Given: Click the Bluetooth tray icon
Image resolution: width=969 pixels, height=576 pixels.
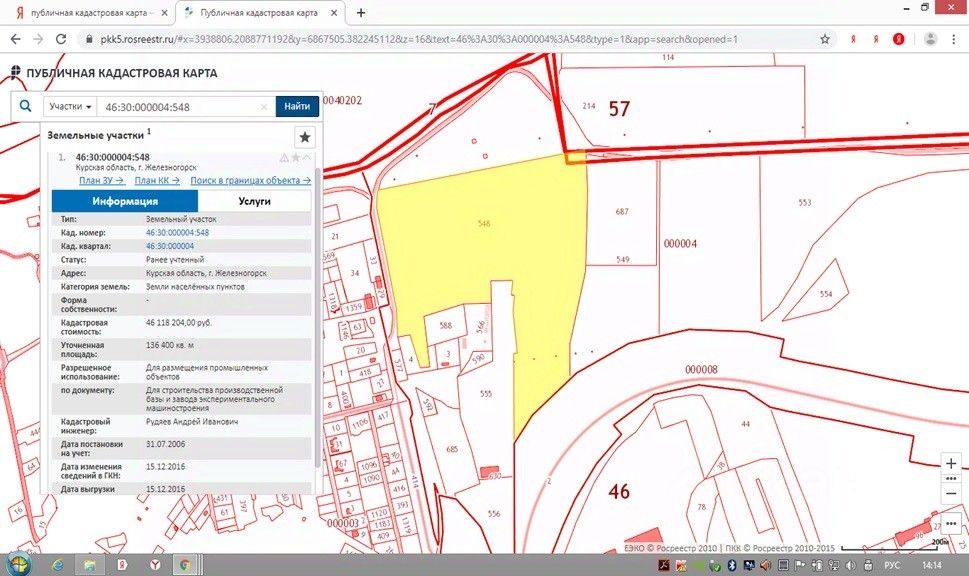Looking at the screenshot, I should pyautogui.click(x=732, y=565).
